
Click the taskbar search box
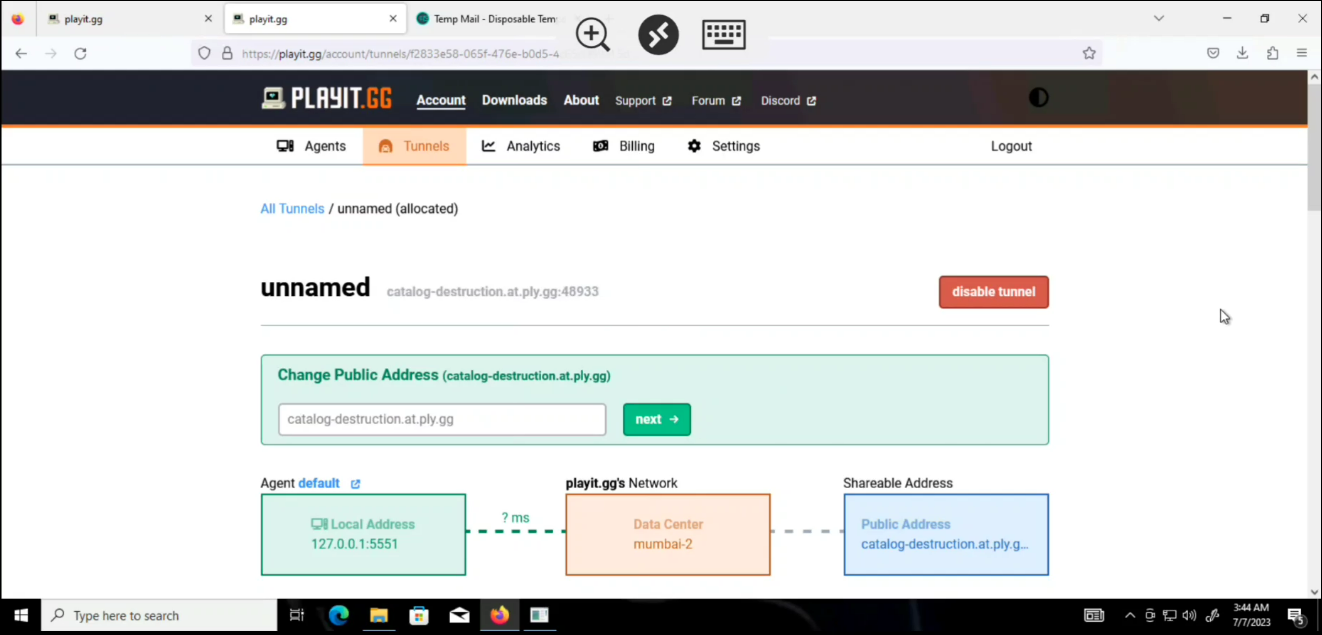point(159,615)
